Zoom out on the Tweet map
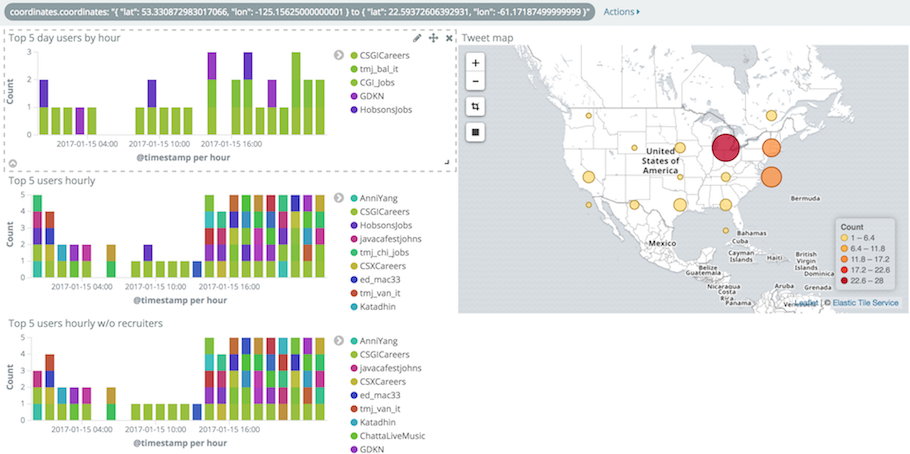The width and height of the screenshot is (910, 454). 475,81
